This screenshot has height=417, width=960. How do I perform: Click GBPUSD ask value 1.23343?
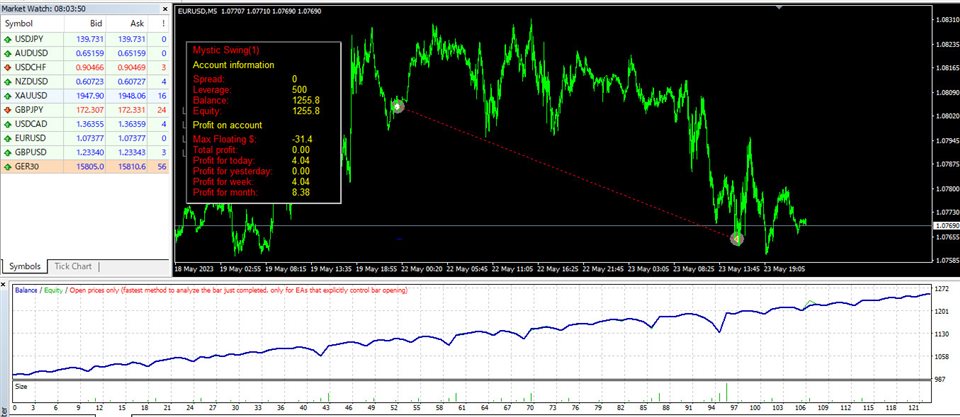(132, 152)
